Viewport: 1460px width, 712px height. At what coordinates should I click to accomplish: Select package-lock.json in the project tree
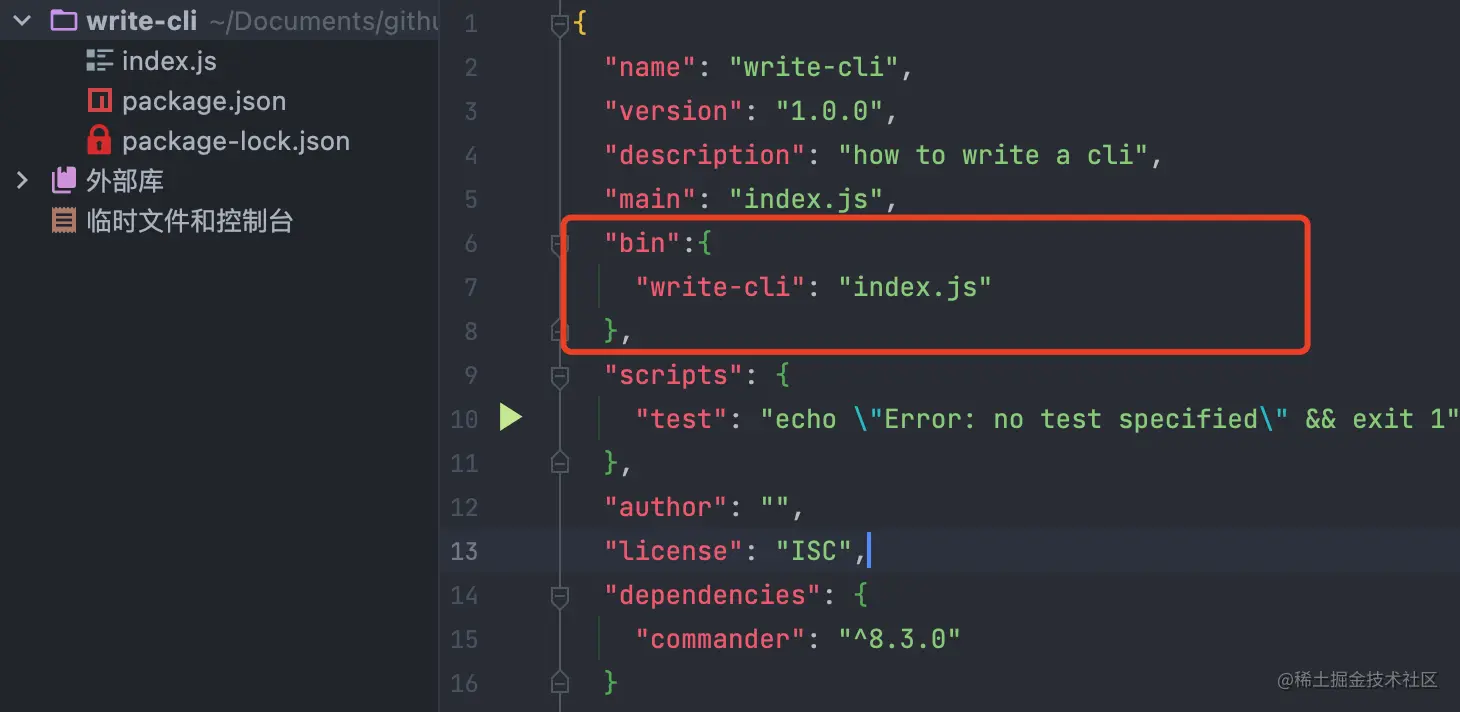(x=236, y=141)
